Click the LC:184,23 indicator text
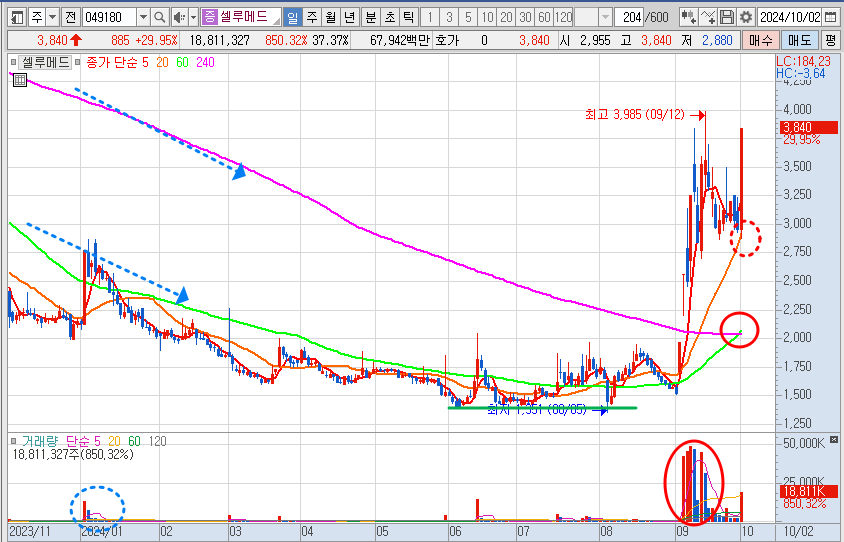Image resolution: width=844 pixels, height=542 pixels. (x=803, y=61)
